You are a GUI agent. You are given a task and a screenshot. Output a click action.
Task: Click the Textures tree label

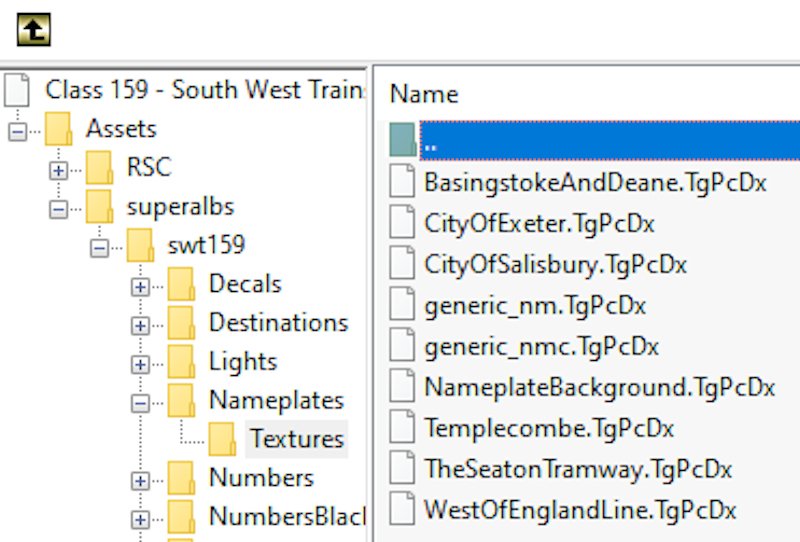(x=296, y=439)
